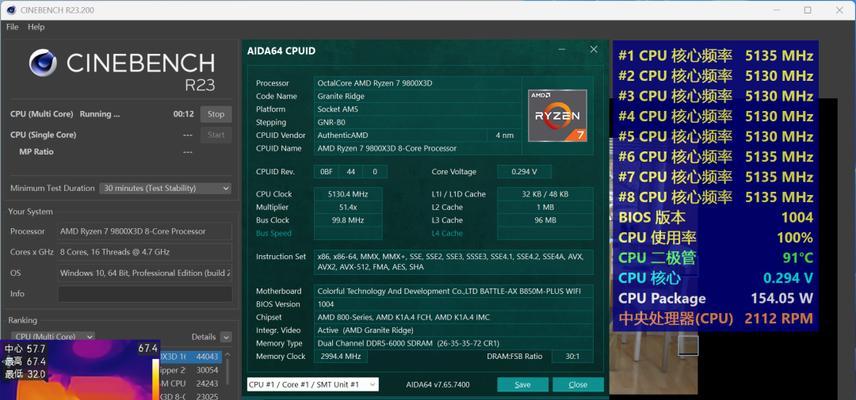Click the CPU Clock value 5130.4 MHz
856x400 pixels.
coord(348,194)
